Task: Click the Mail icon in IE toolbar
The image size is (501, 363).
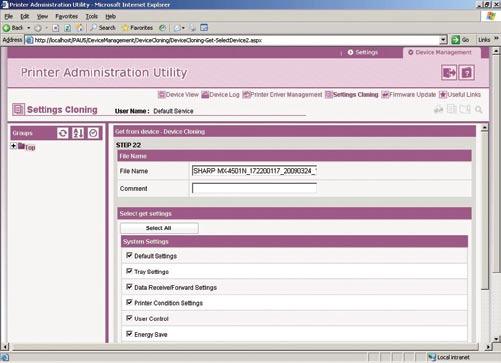Action: 179,28
